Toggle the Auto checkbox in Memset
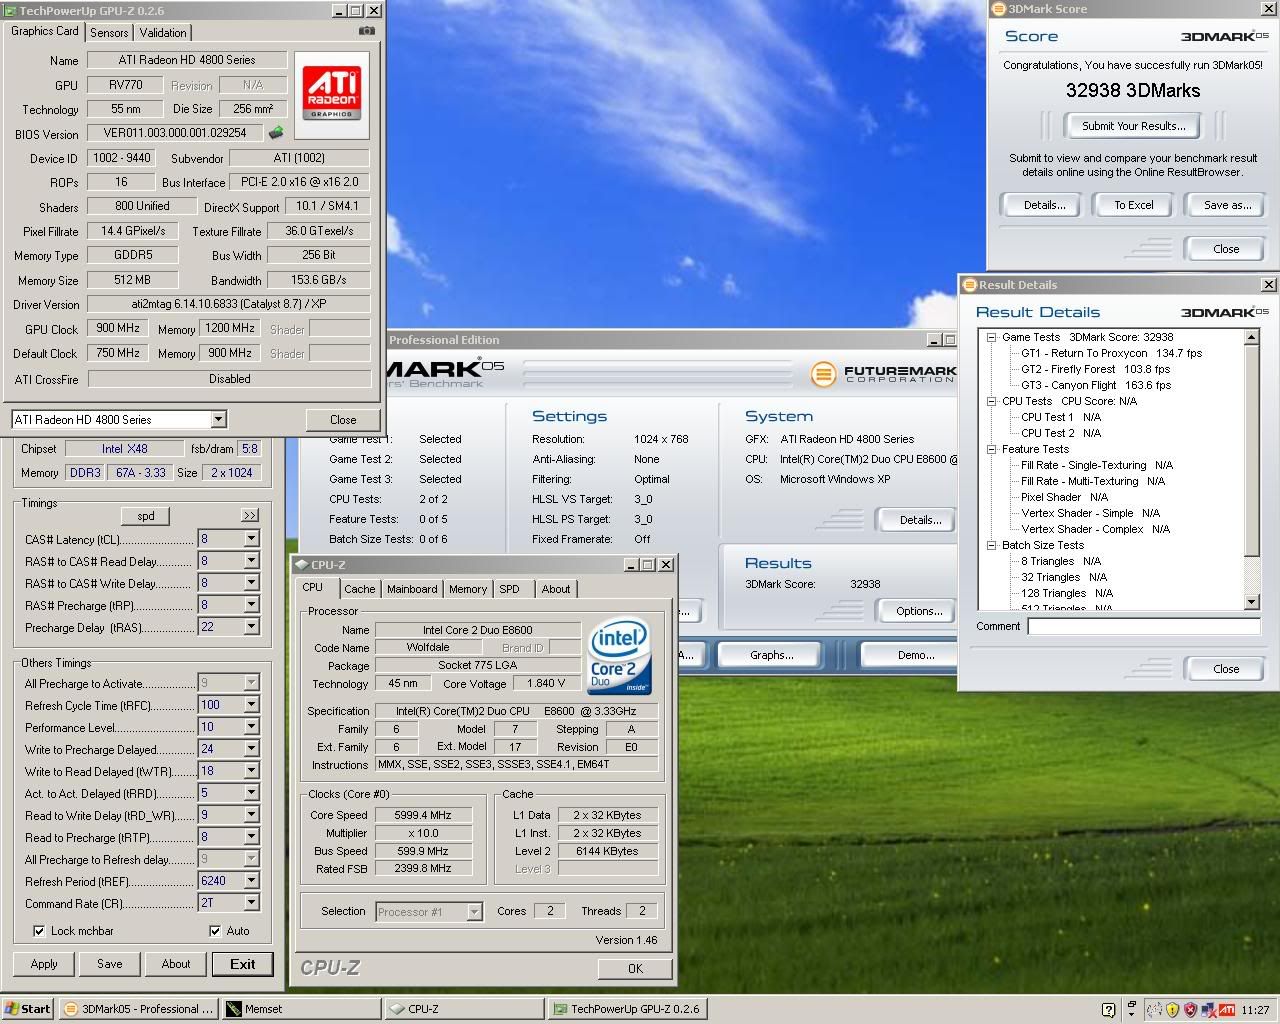Viewport: 1280px width, 1024px height. [215, 931]
